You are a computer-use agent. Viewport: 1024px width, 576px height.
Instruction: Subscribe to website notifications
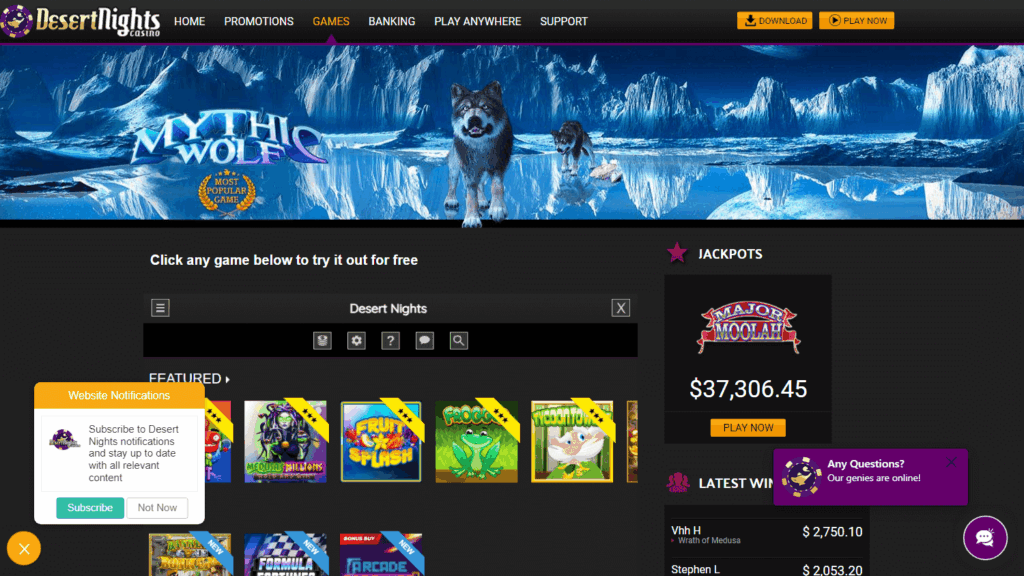(x=90, y=508)
